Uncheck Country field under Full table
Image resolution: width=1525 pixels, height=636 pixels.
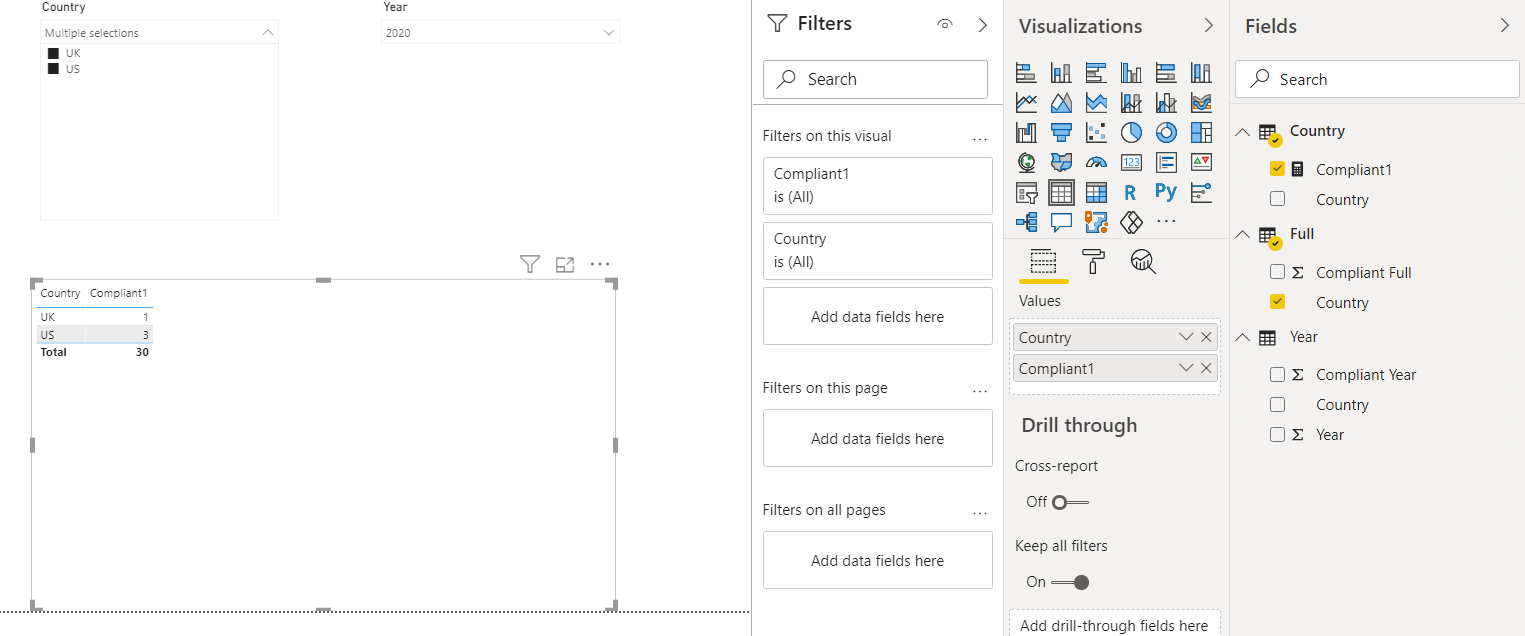pyautogui.click(x=1277, y=302)
